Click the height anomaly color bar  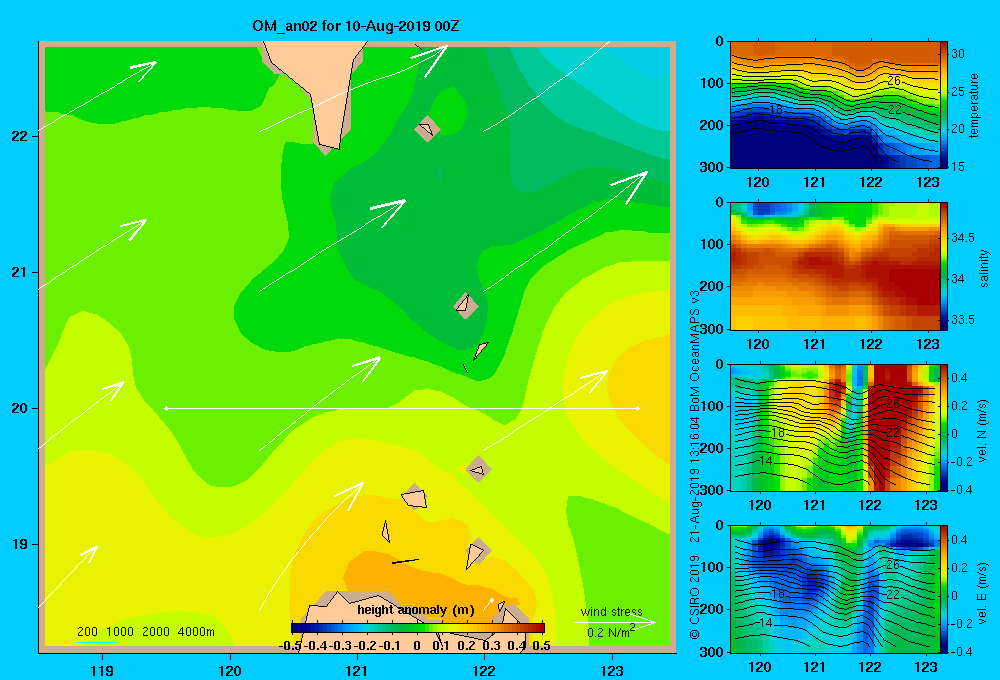coord(418,628)
